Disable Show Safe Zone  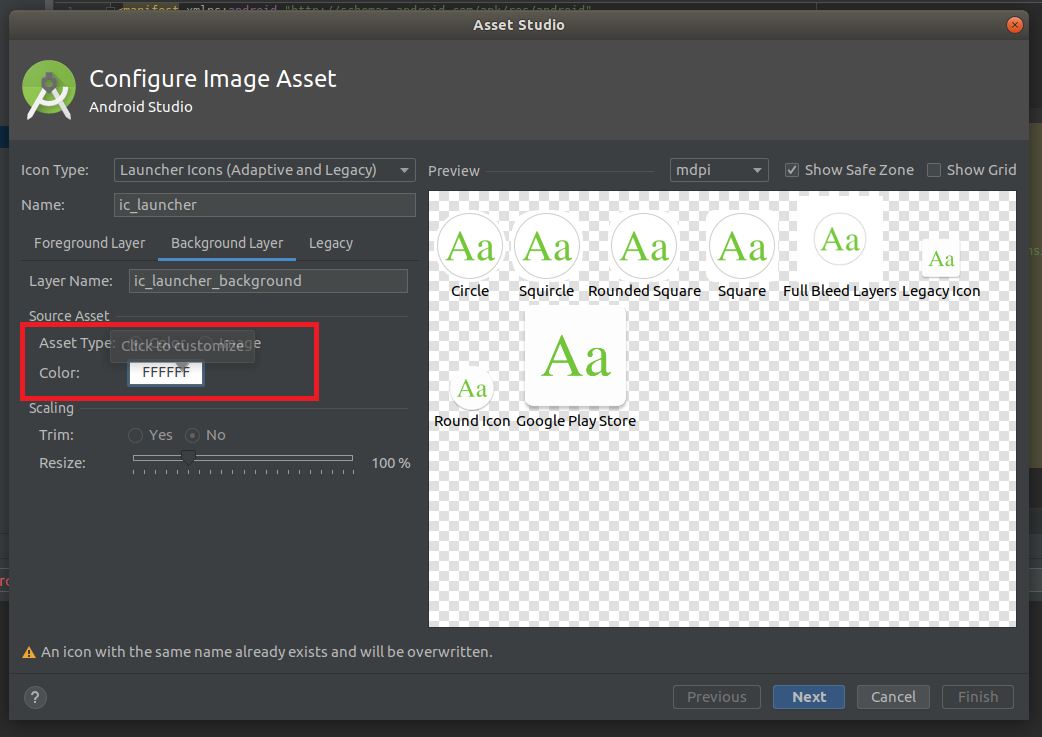pyautogui.click(x=791, y=169)
